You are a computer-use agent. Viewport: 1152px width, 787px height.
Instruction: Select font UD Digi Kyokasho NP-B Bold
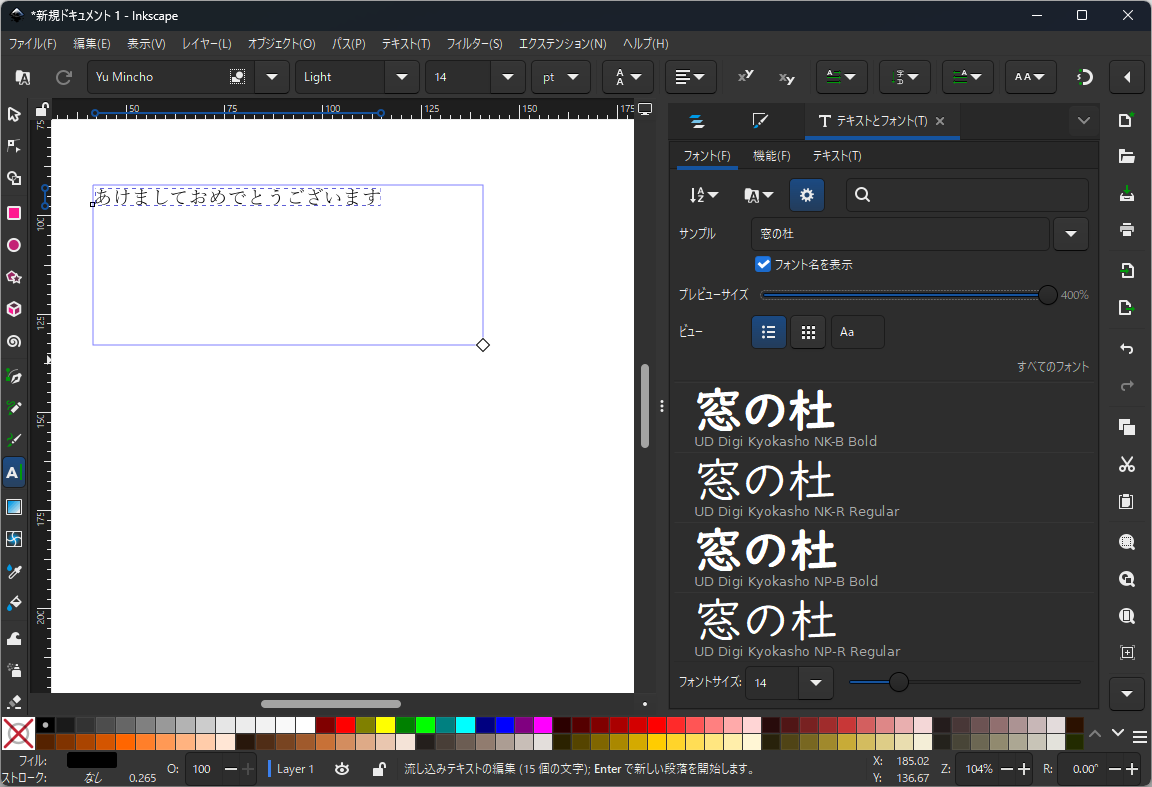(x=883, y=557)
